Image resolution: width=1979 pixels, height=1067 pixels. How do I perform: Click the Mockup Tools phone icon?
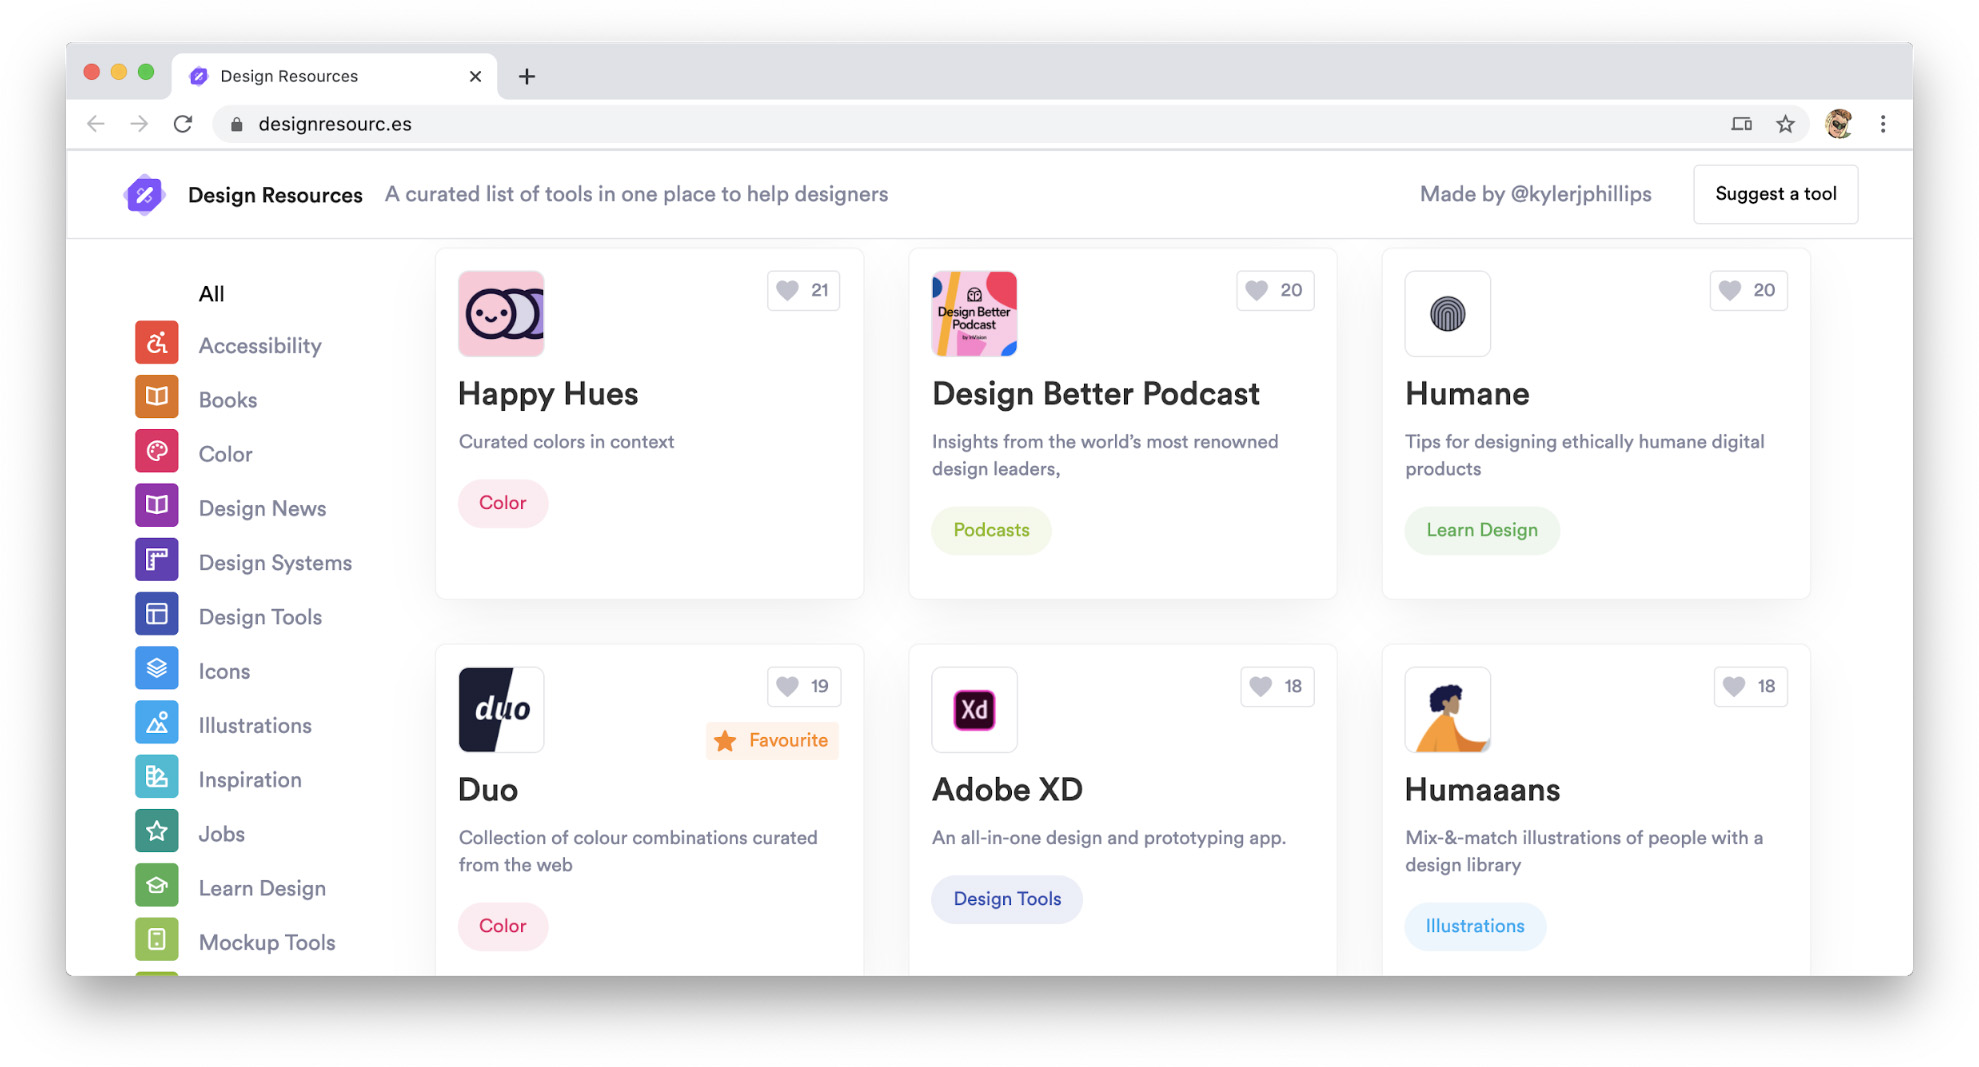pyautogui.click(x=157, y=939)
